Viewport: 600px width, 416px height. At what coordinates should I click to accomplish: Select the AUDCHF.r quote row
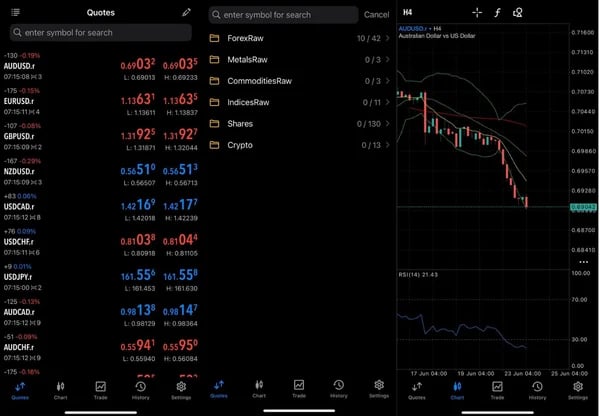tap(101, 348)
